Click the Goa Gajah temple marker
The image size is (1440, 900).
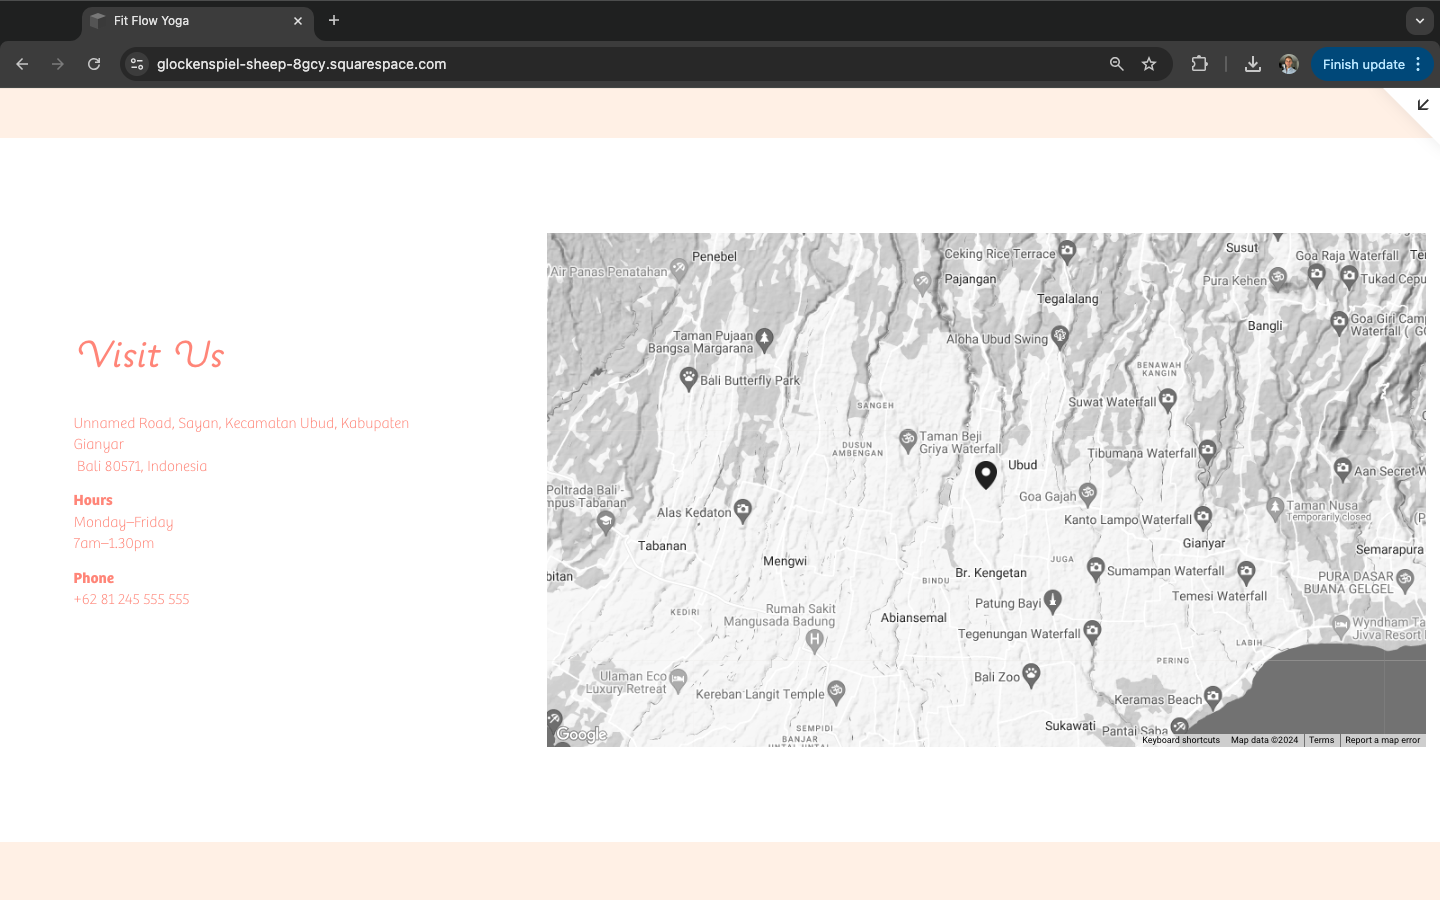tap(1088, 493)
